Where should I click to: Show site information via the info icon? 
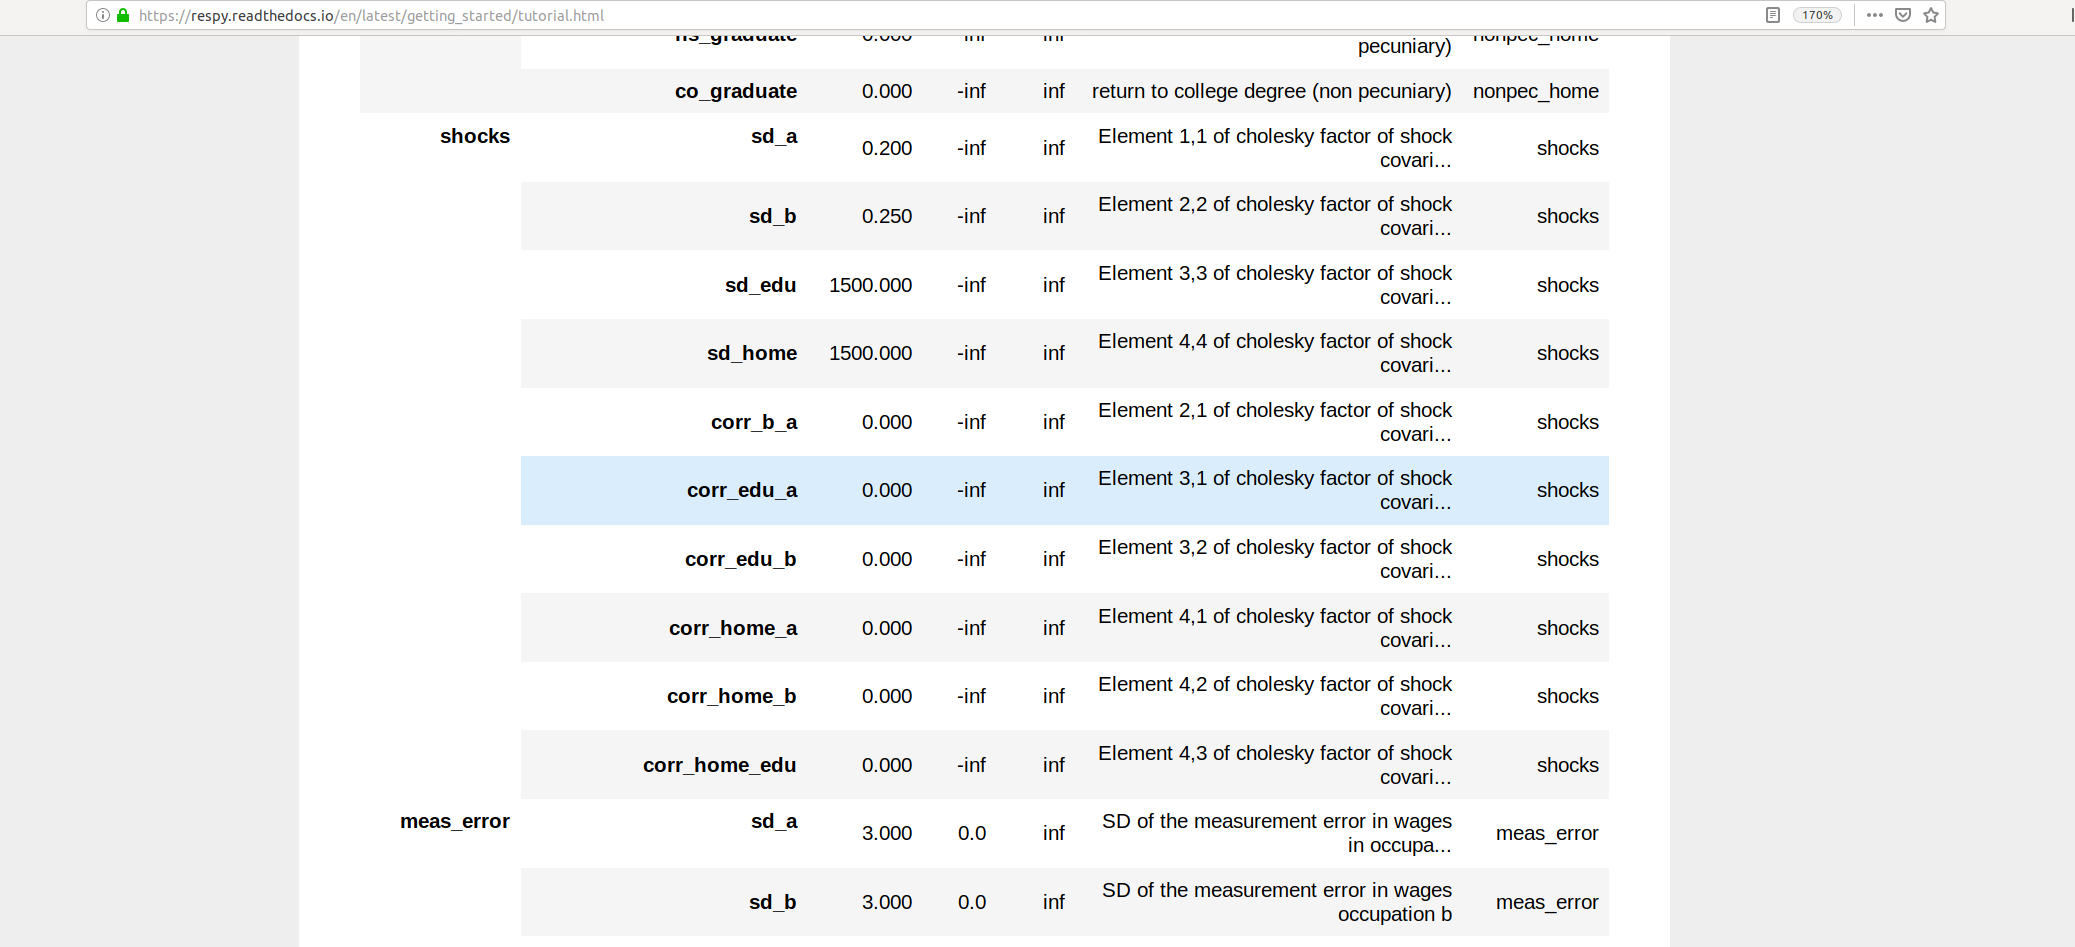(x=103, y=15)
